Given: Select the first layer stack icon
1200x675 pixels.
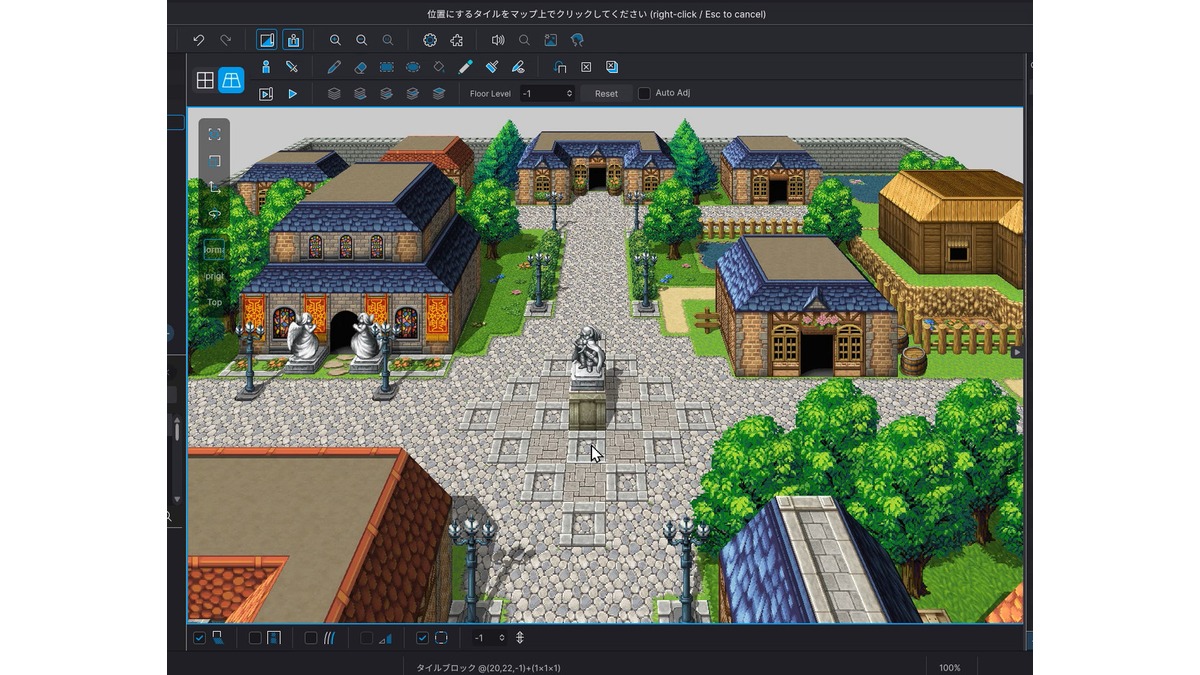Looking at the screenshot, I should [334, 94].
